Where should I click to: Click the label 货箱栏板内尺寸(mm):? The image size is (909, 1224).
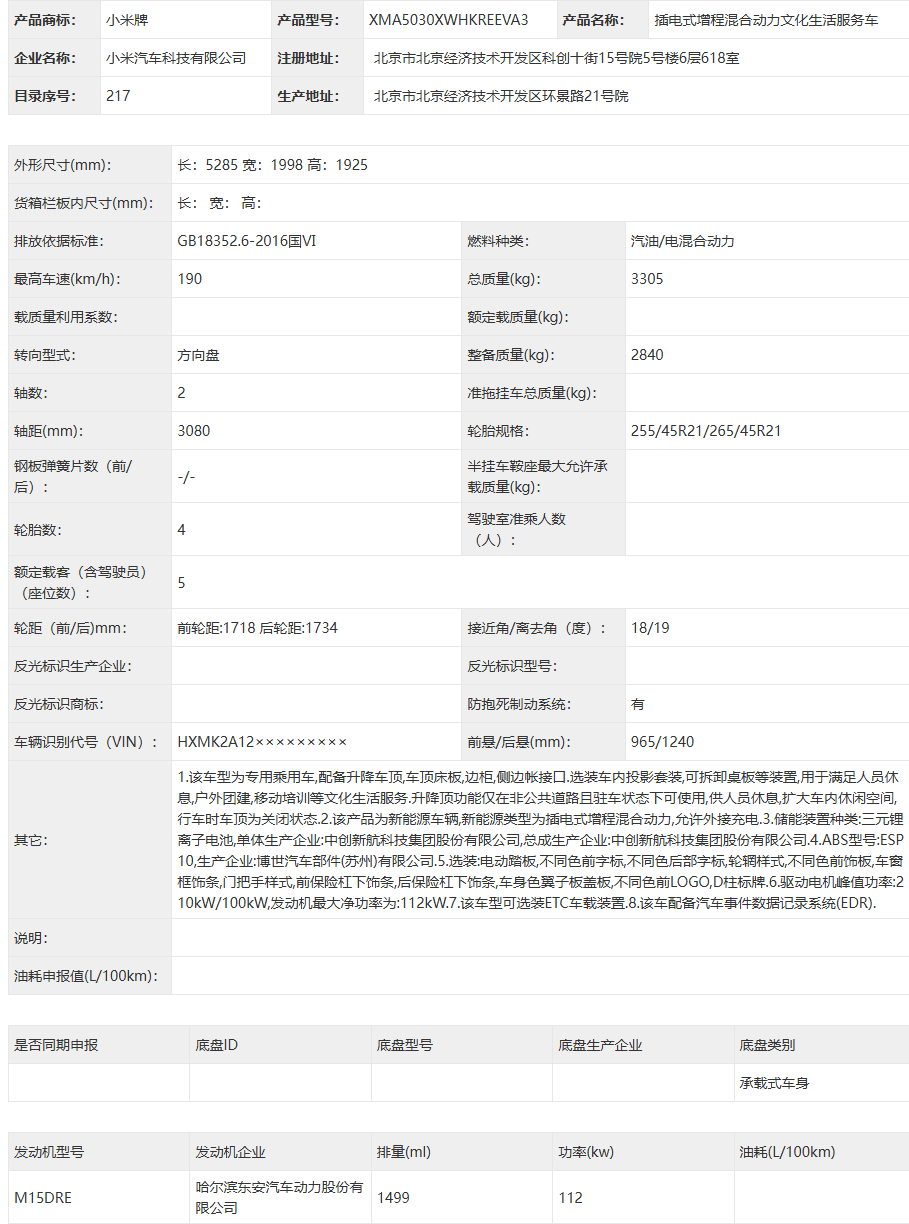pos(84,203)
